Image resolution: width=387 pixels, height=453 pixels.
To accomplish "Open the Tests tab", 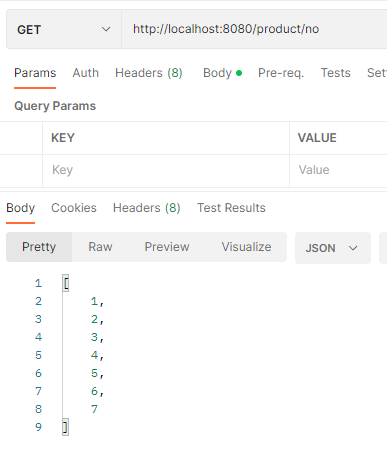I will click(335, 73).
